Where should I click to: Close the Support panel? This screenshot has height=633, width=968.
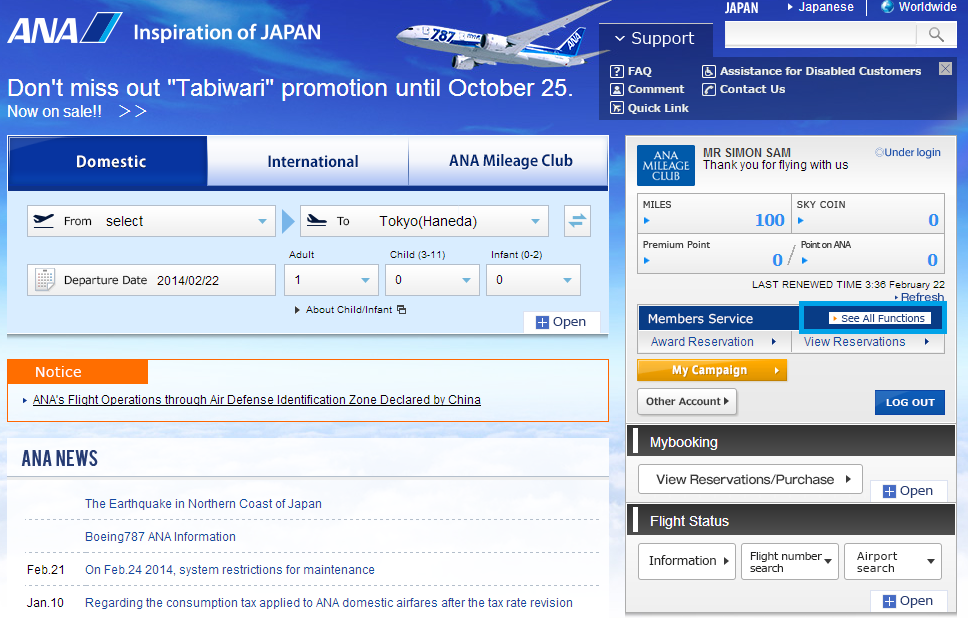pos(945,69)
